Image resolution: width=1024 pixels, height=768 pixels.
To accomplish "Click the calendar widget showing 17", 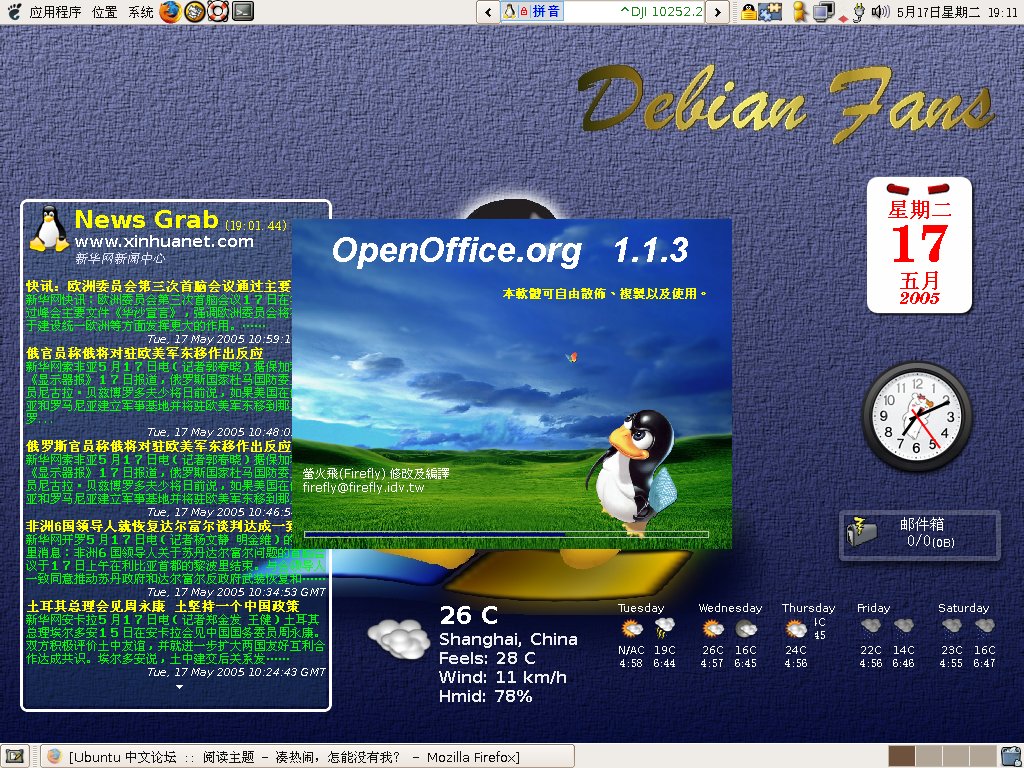I will 920,245.
